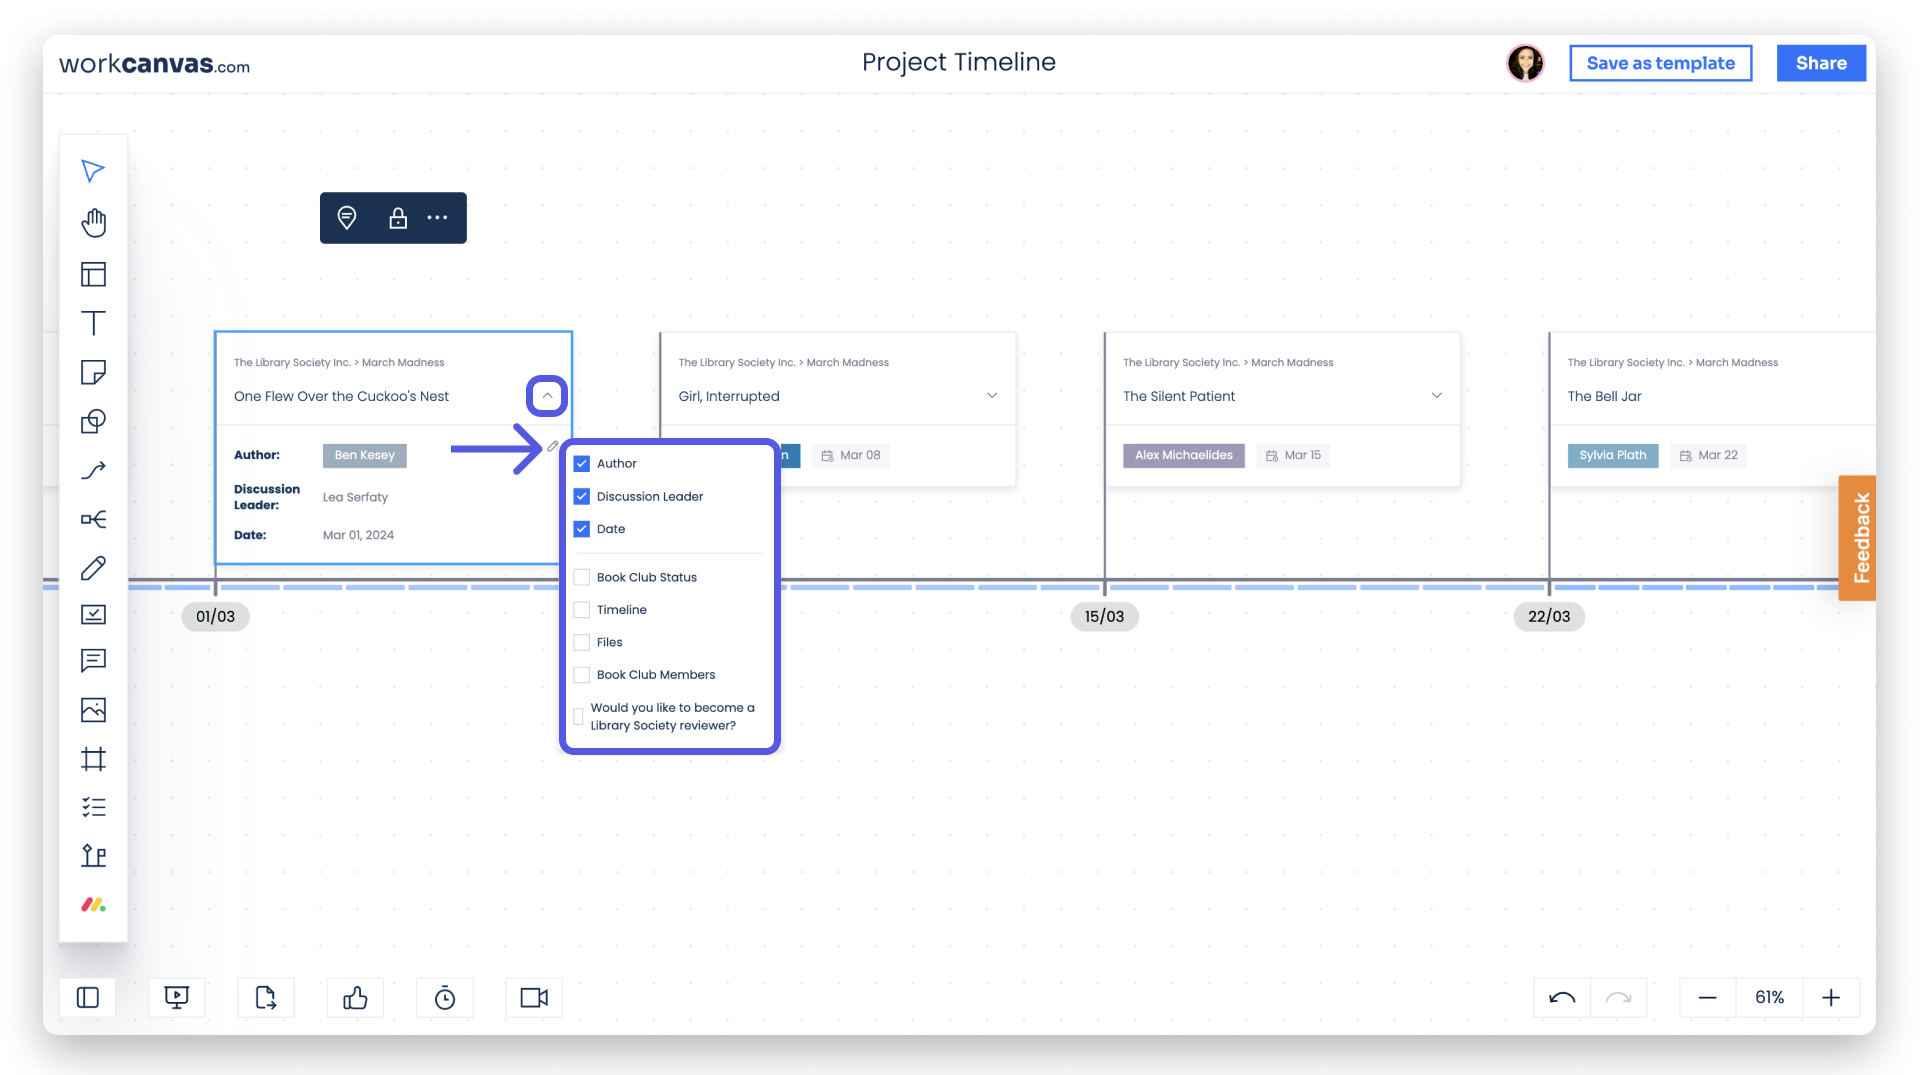Click the Image insert tool
This screenshot has height=1075, width=1920.
click(x=93, y=710)
